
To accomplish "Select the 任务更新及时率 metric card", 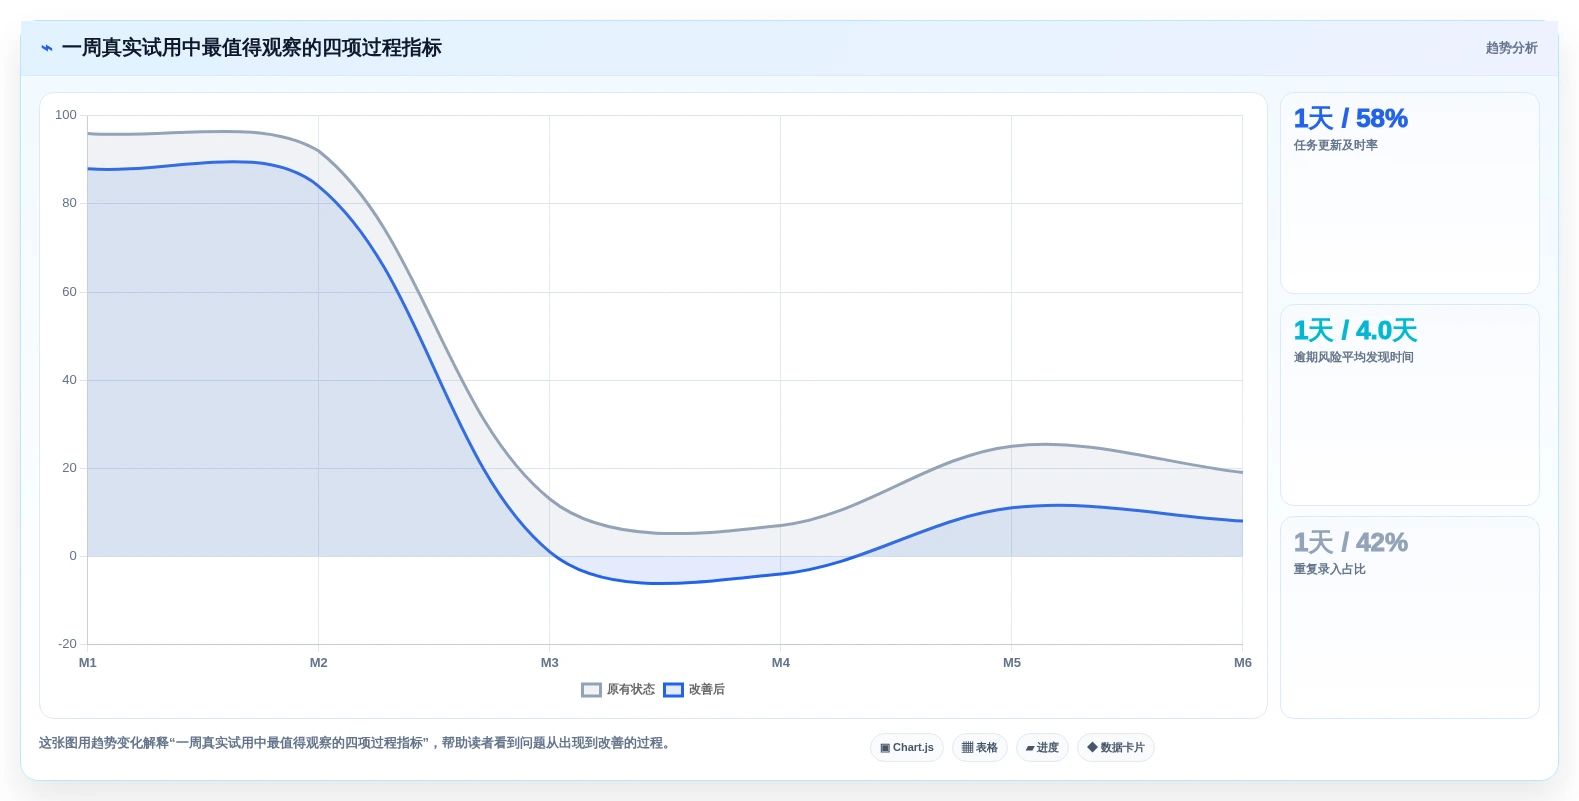I will (x=1409, y=193).
